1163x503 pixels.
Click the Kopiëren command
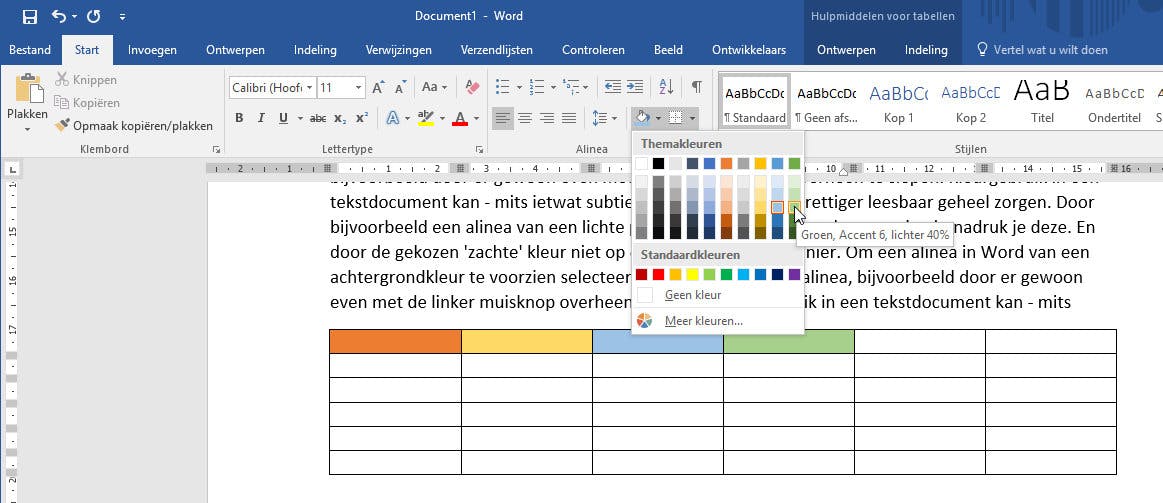88,102
